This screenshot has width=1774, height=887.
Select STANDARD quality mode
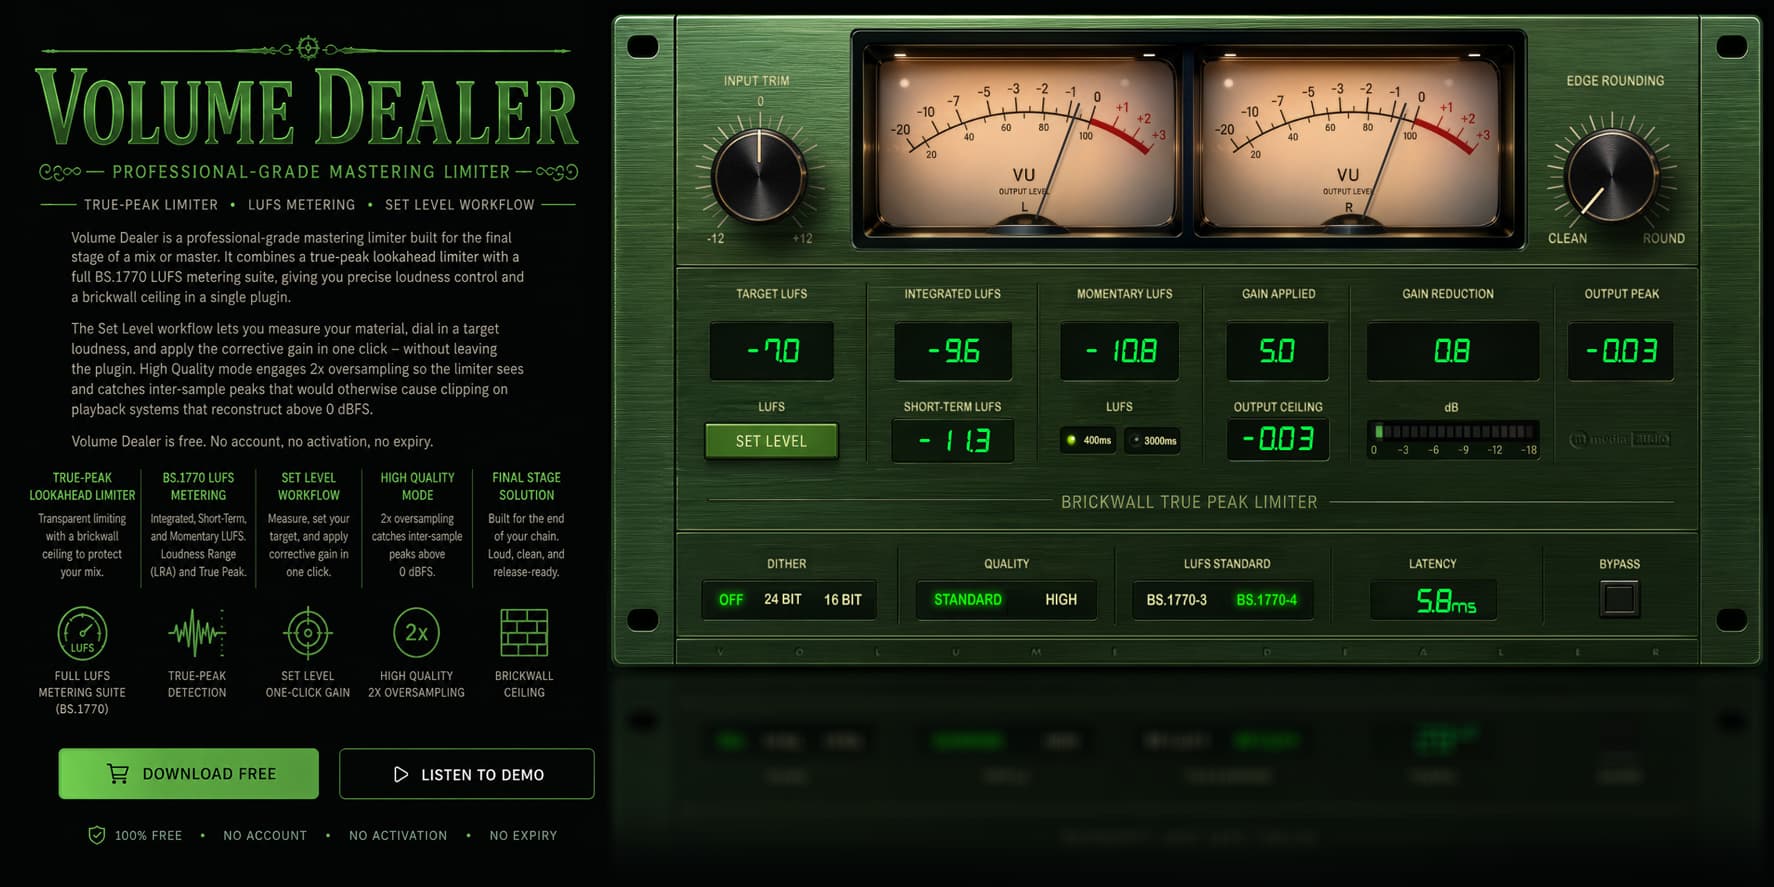[x=968, y=600]
